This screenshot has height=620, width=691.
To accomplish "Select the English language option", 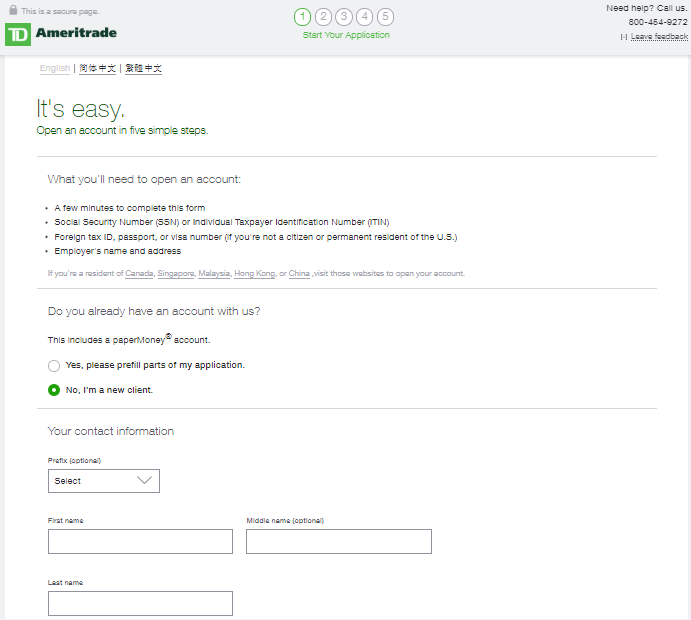I will click(x=55, y=69).
